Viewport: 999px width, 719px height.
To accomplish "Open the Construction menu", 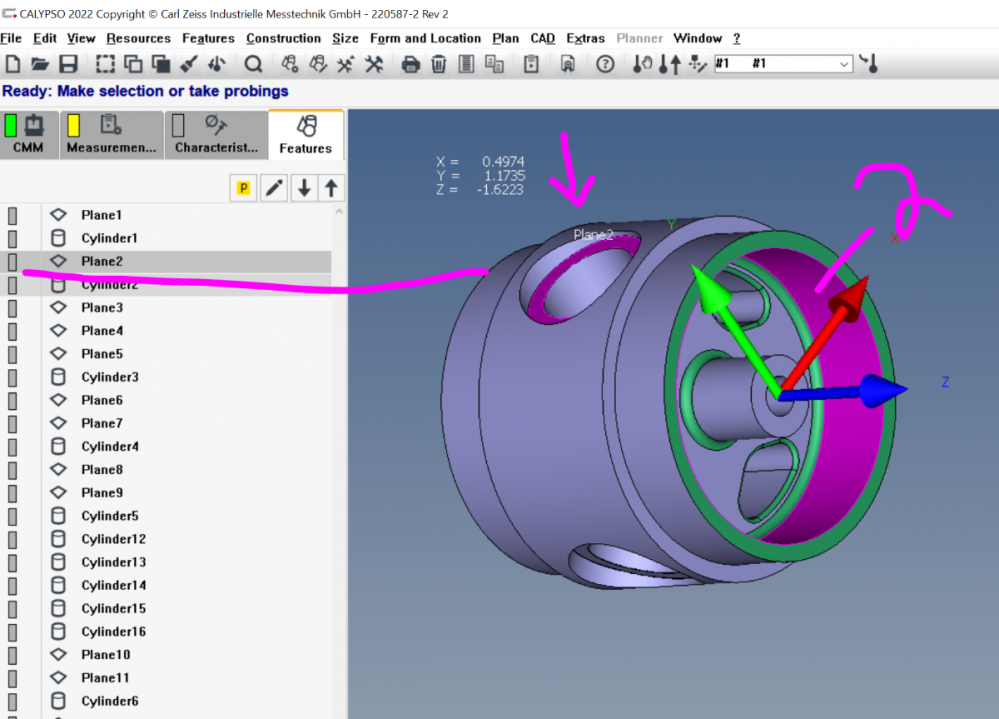I will tap(283, 38).
